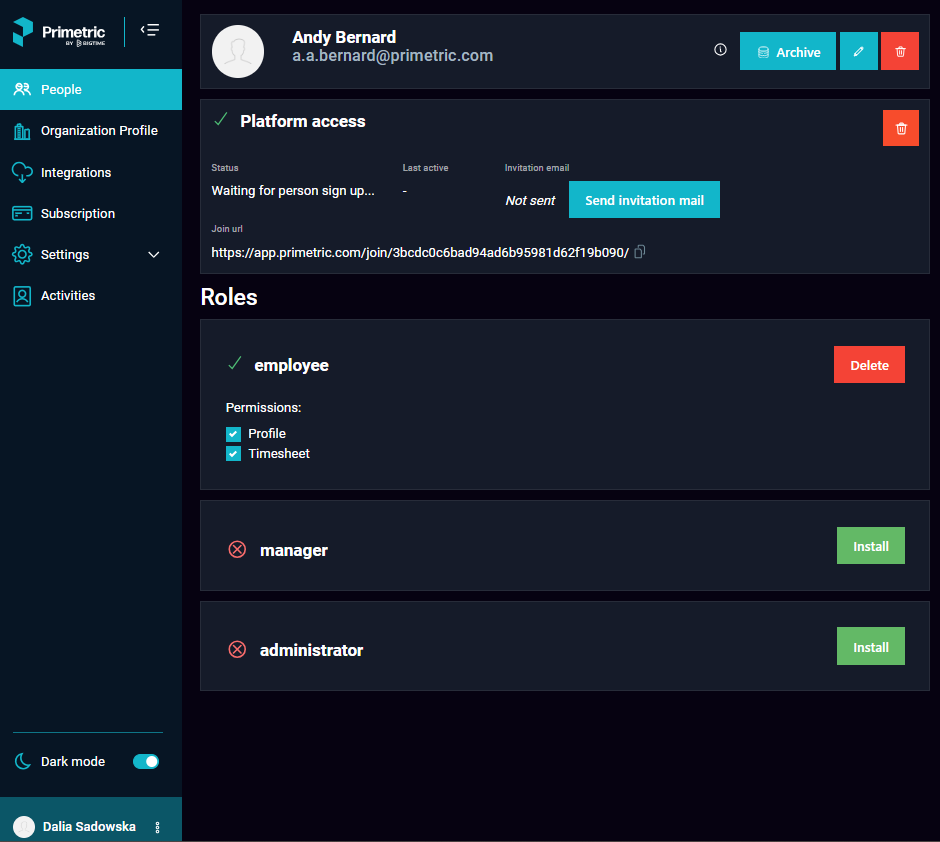Screen dimensions: 940x842
Task: Click the 'Permissions:' label
Action: click(x=263, y=408)
